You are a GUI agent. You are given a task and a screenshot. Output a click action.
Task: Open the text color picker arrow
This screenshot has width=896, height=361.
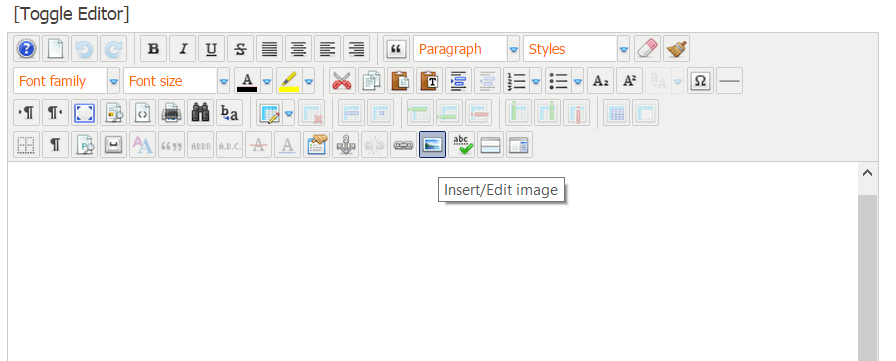click(x=267, y=82)
